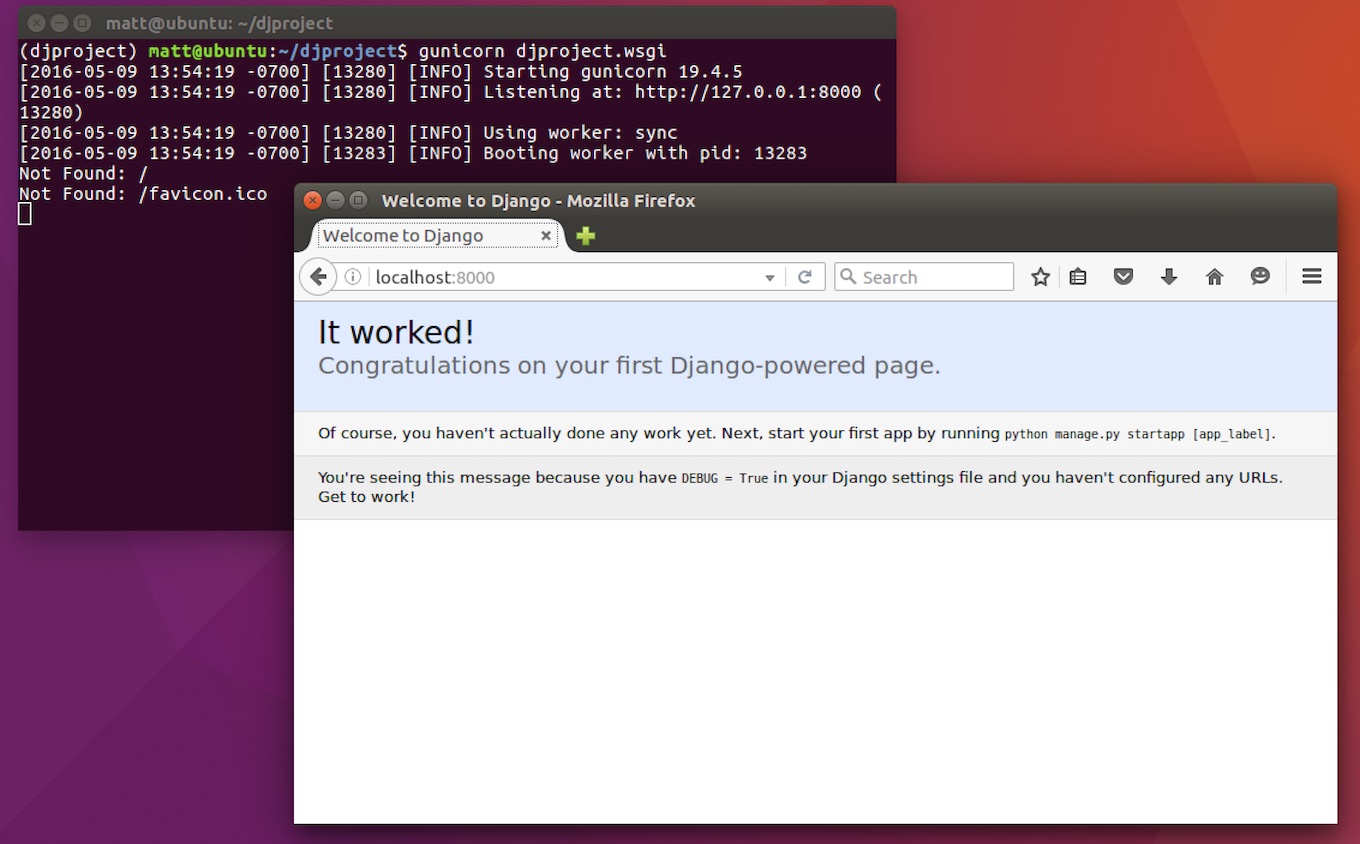This screenshot has width=1360, height=844.
Task: Click the Firefox back arrow button
Action: (318, 277)
